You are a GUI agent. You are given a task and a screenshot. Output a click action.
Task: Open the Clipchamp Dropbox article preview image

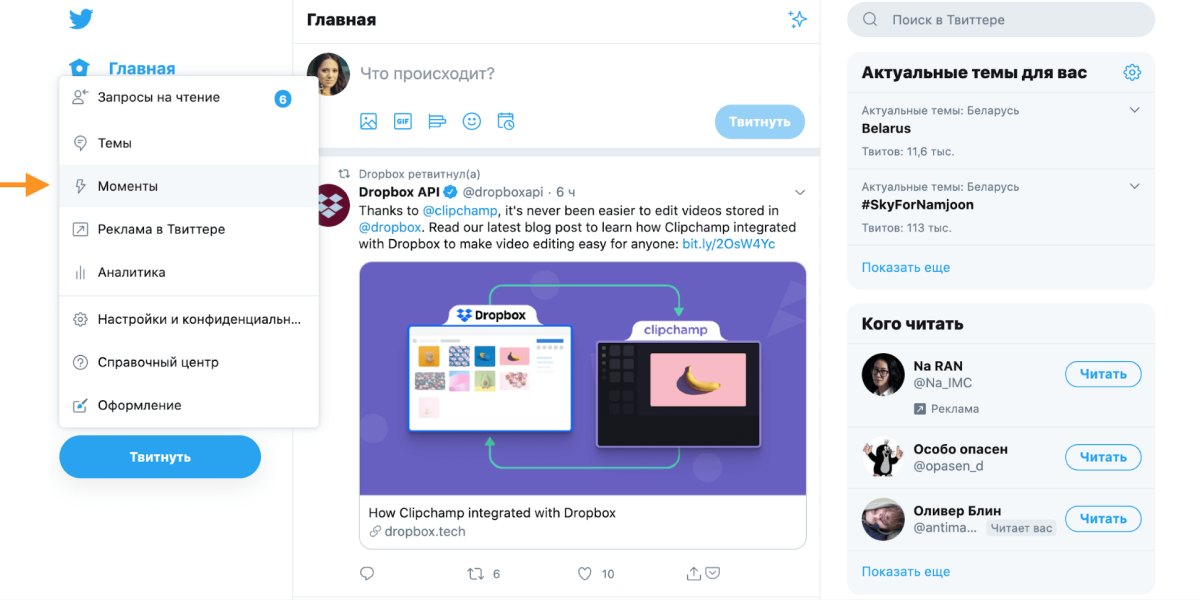click(x=582, y=378)
